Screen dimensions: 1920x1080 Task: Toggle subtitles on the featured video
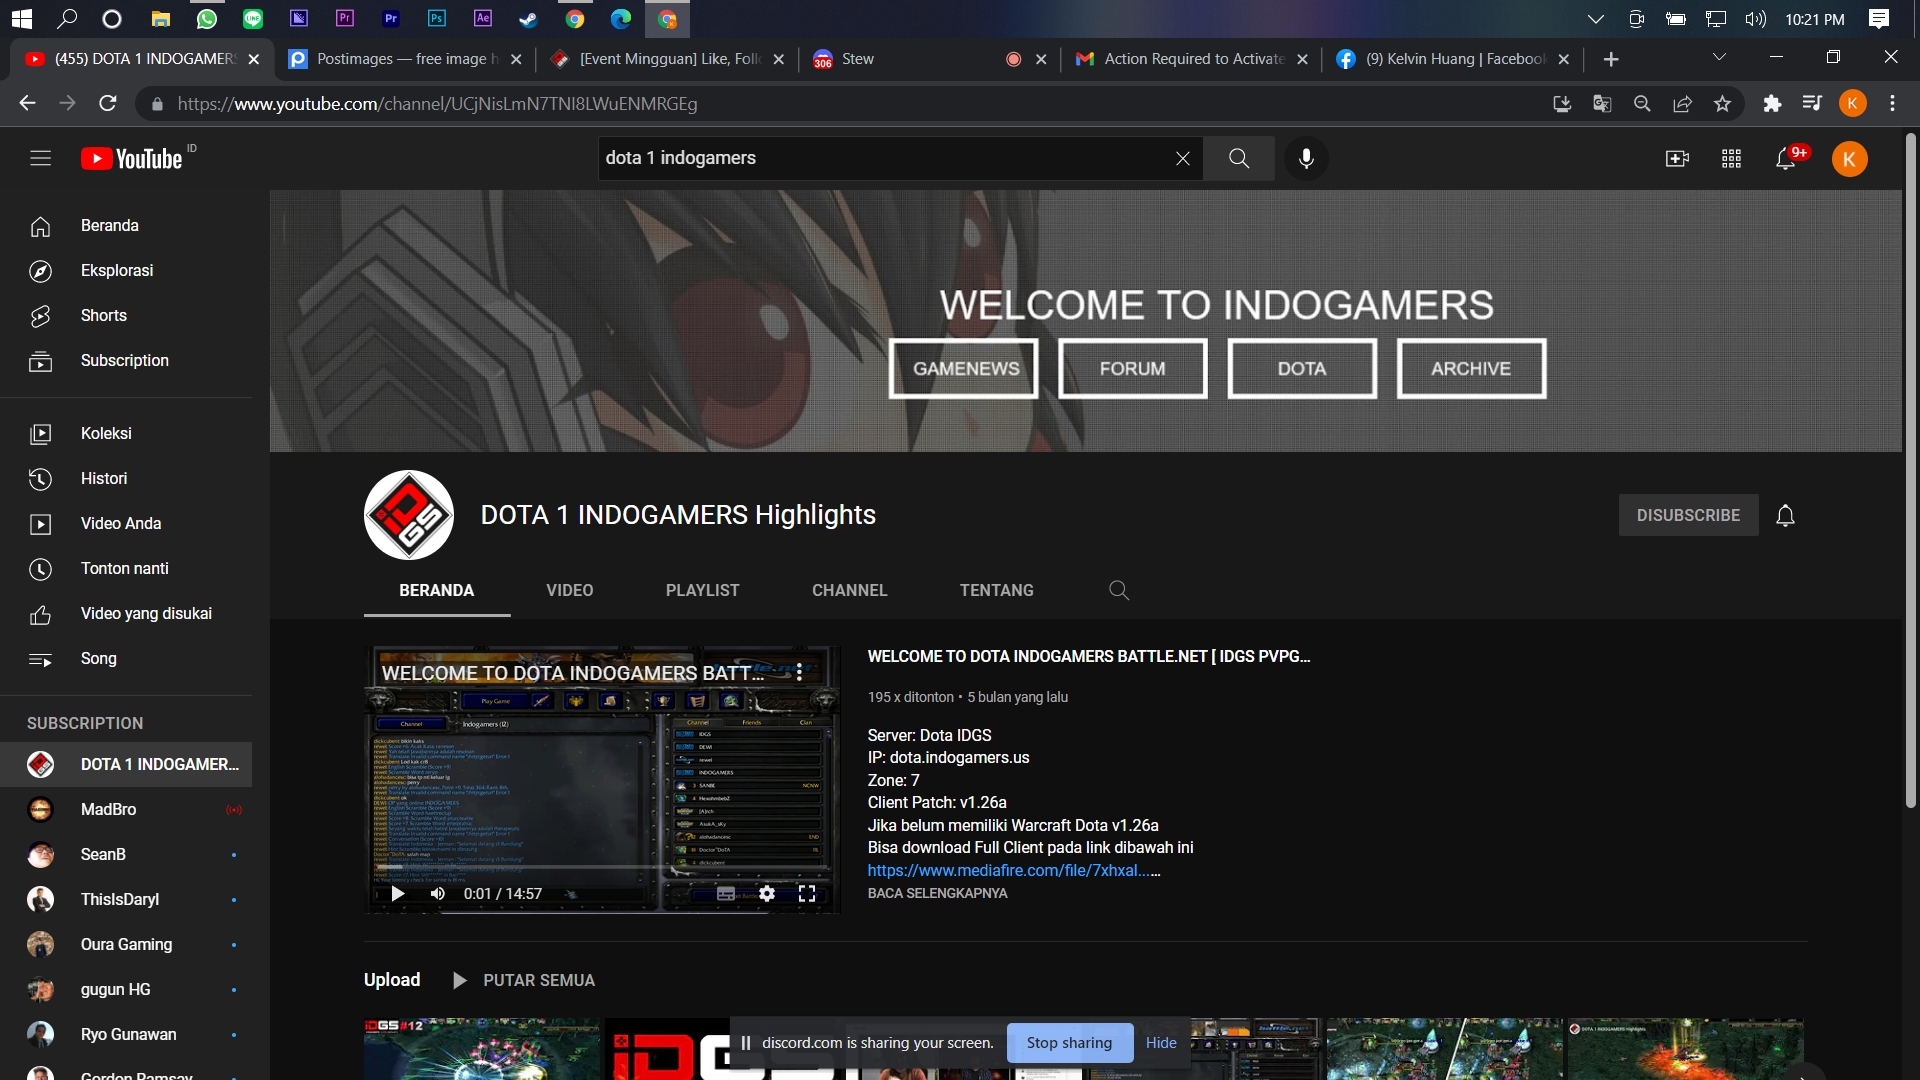[x=726, y=893]
